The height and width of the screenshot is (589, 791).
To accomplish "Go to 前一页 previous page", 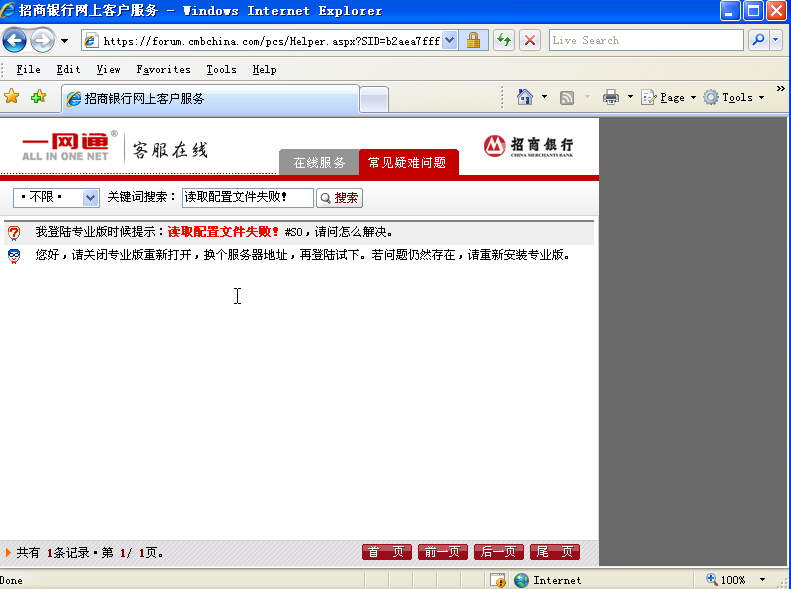I will tap(443, 552).
